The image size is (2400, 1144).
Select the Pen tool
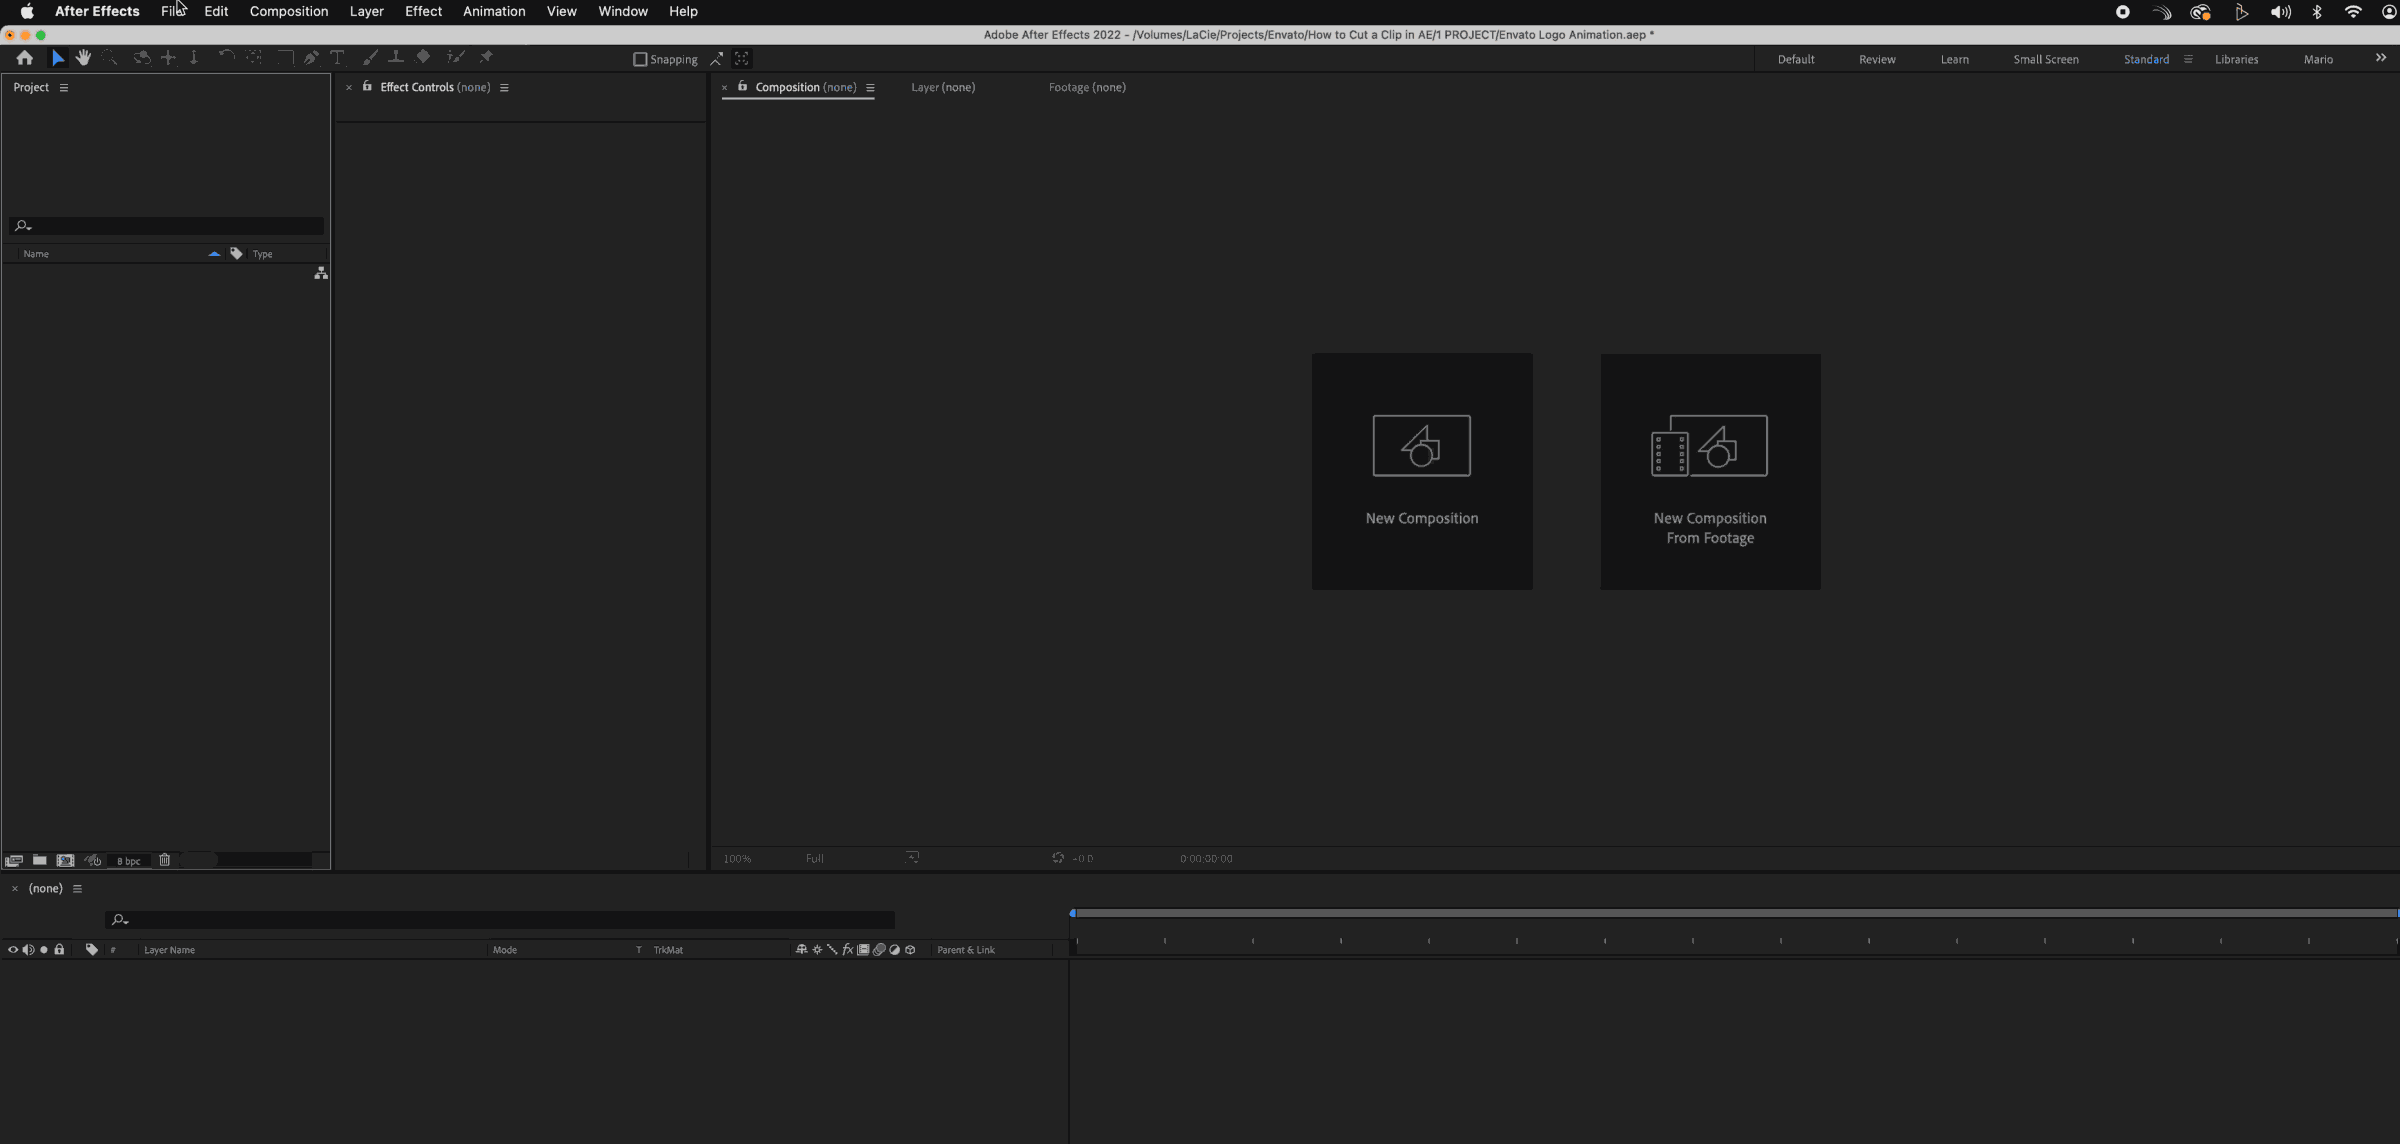click(311, 58)
